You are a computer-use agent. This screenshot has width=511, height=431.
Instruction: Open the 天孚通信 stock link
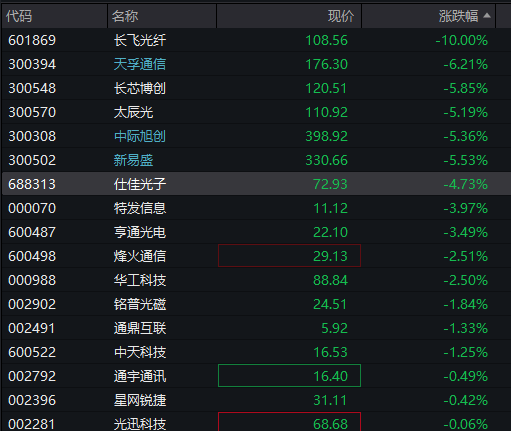point(140,64)
